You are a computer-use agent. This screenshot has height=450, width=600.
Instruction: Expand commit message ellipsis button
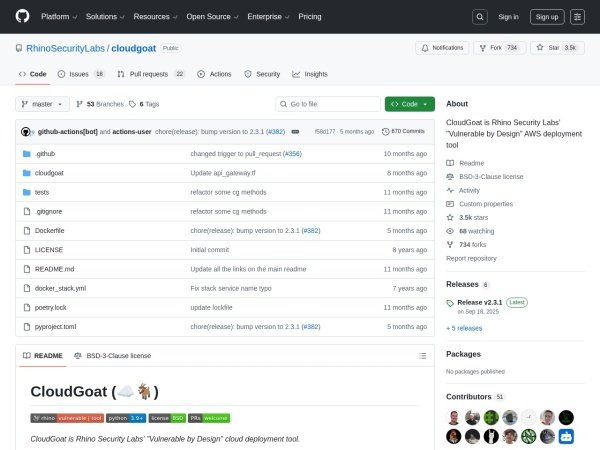pos(295,132)
